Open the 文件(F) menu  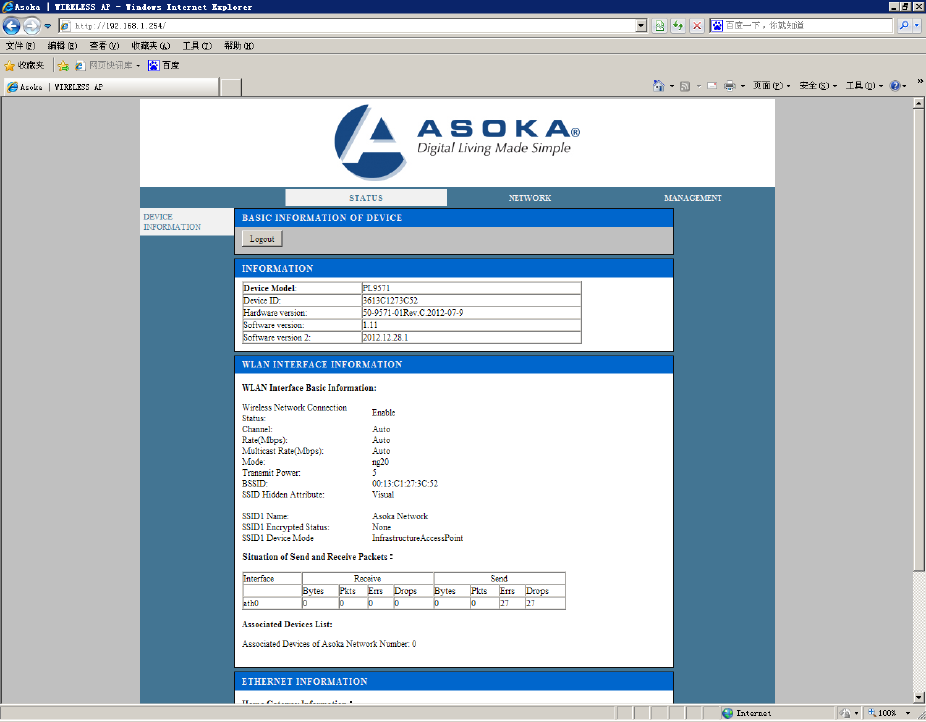click(x=20, y=45)
